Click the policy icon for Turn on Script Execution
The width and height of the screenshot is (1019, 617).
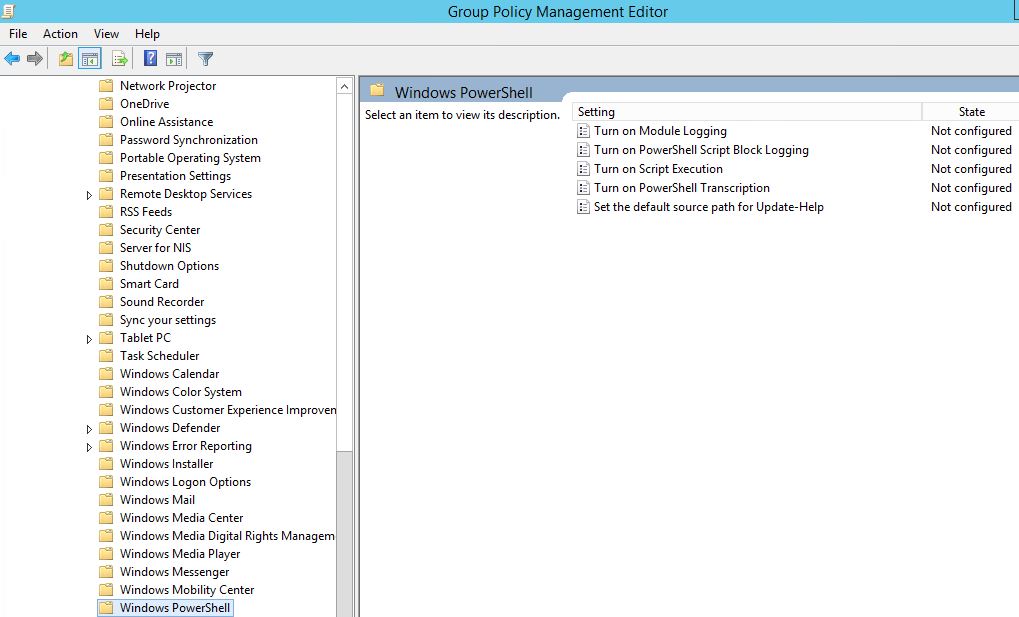[584, 169]
